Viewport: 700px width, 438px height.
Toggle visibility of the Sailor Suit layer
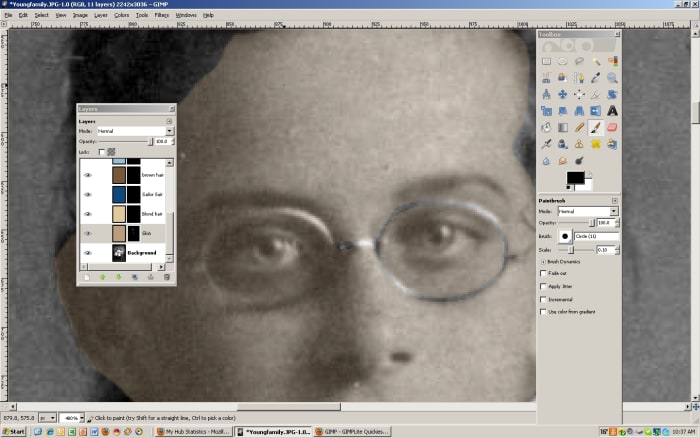coord(88,195)
